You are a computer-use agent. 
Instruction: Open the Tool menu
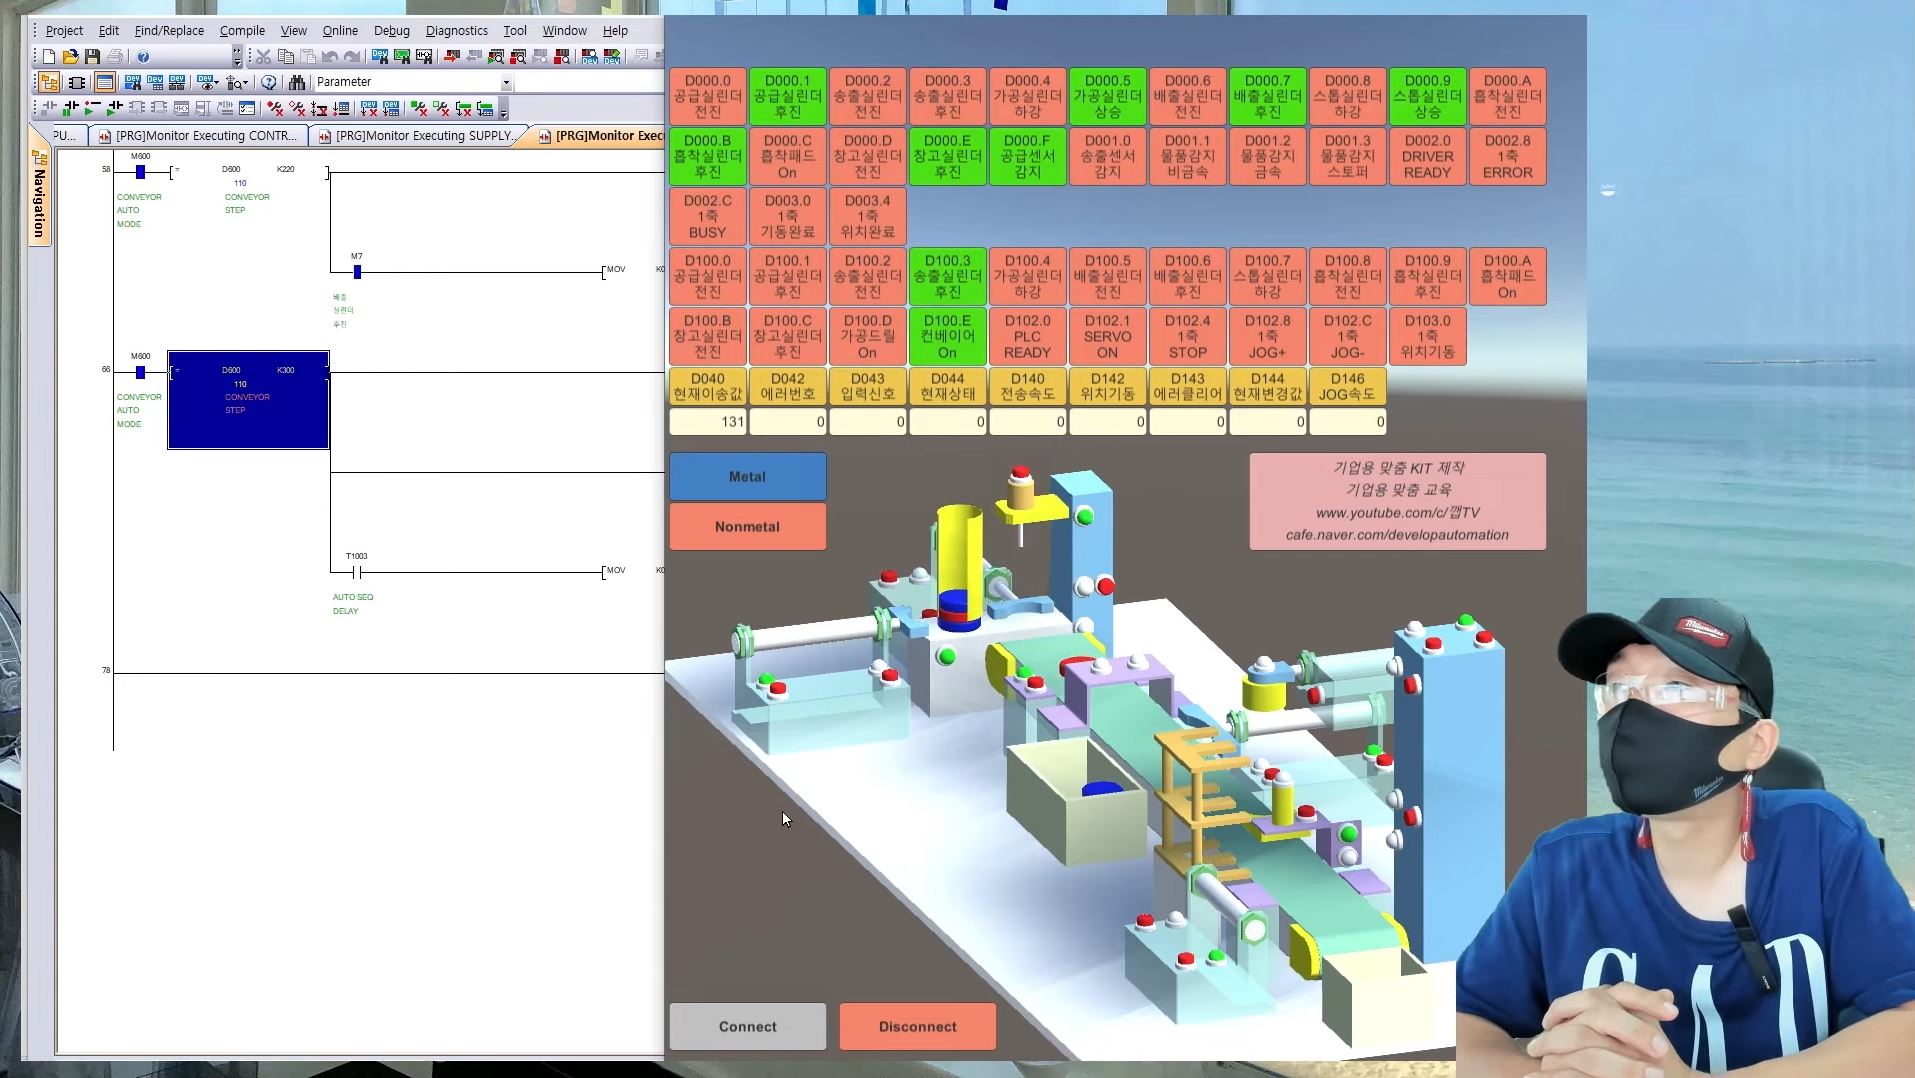[515, 31]
